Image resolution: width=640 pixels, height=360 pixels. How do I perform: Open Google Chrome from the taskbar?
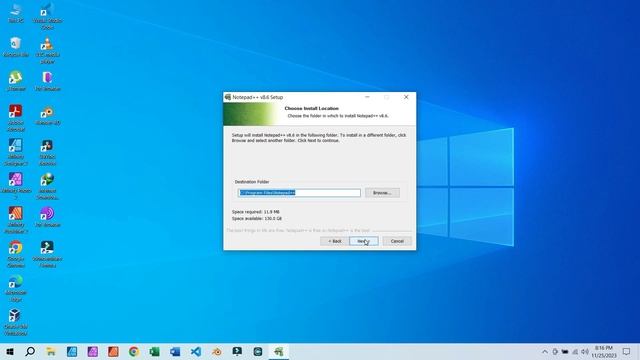point(134,351)
